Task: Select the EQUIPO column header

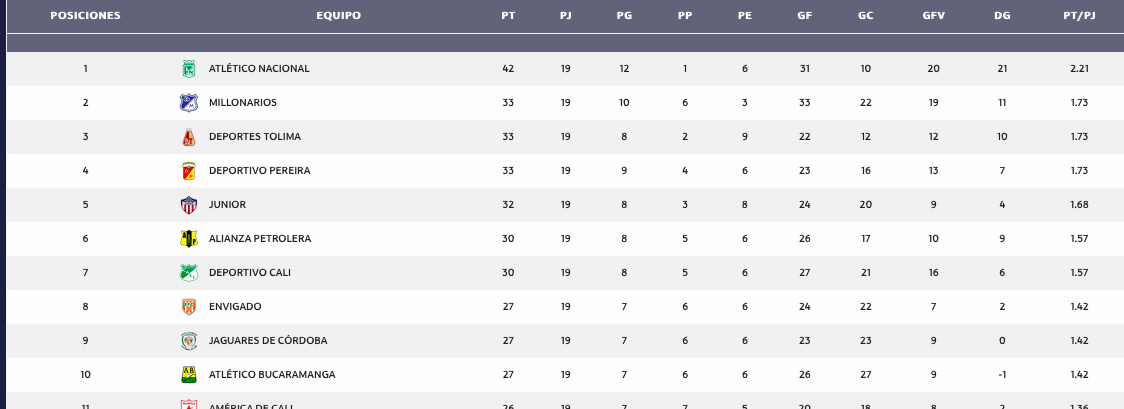Action: (x=338, y=16)
